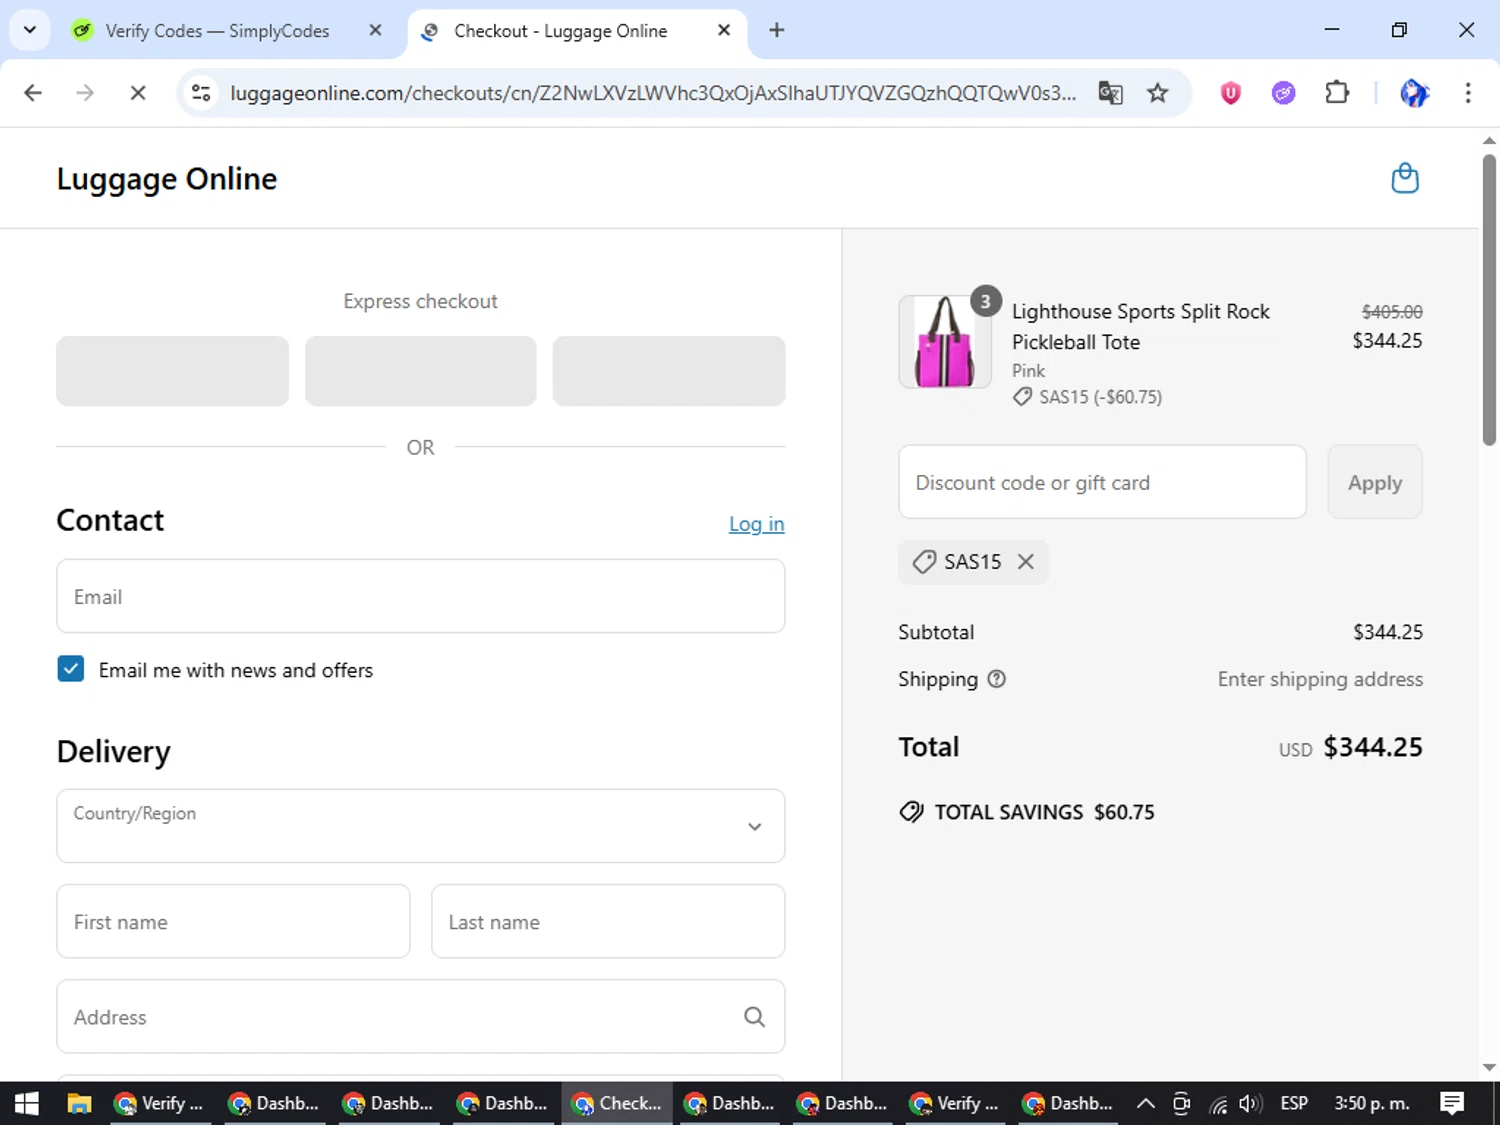This screenshot has height=1125, width=1500.
Task: Open the volume control in system tray
Action: [x=1250, y=1103]
